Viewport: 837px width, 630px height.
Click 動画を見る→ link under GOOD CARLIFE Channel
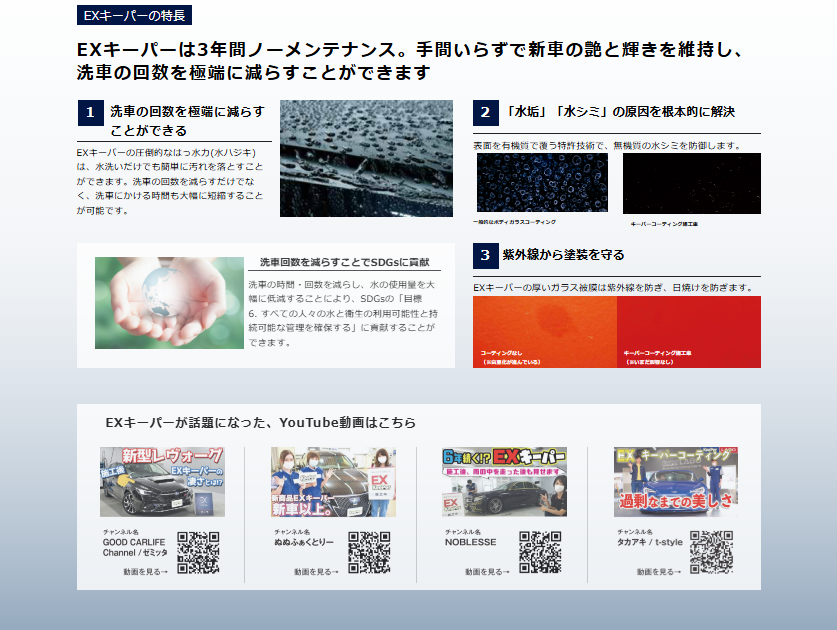[145, 572]
